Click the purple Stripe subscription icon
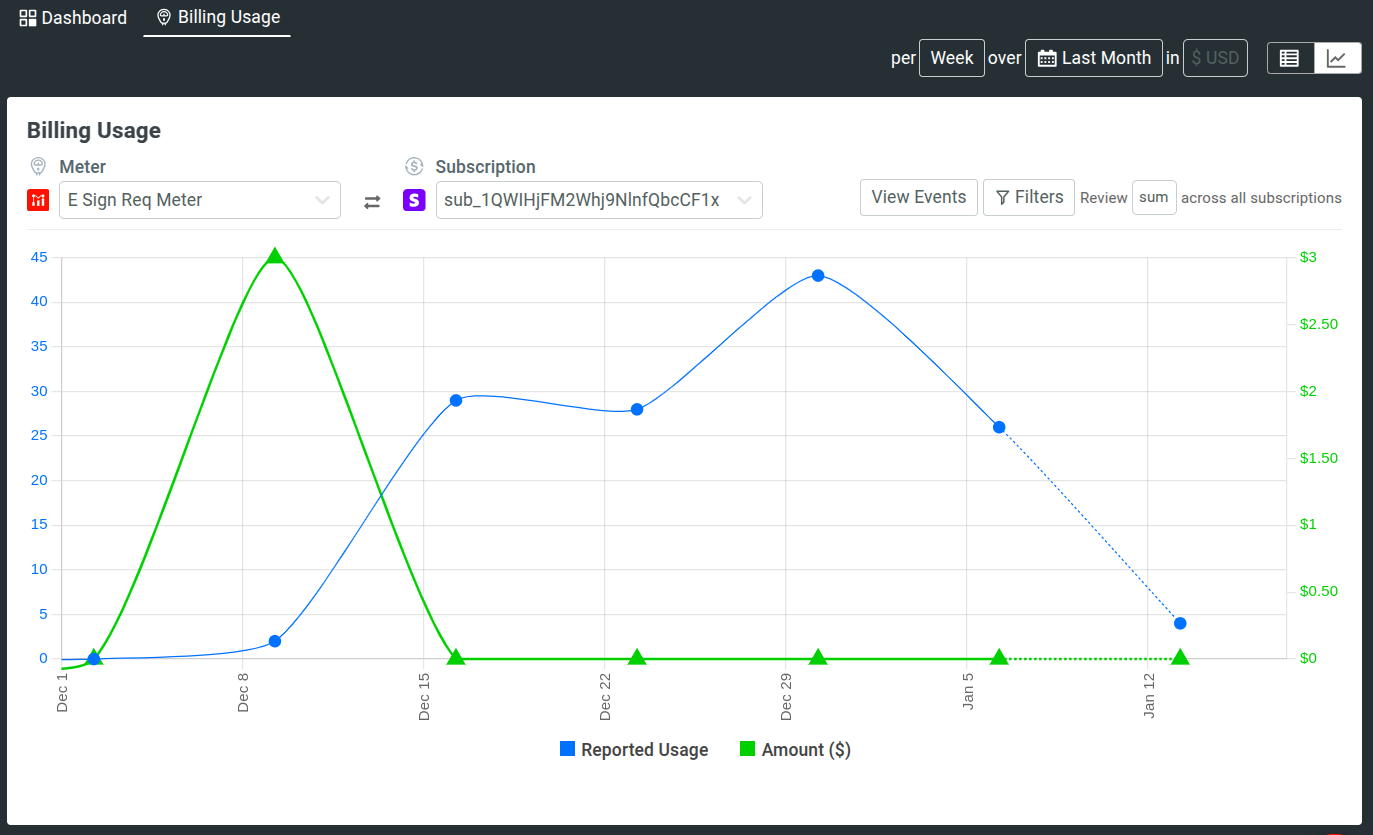Screen dimensions: 1373x835 tap(414, 200)
